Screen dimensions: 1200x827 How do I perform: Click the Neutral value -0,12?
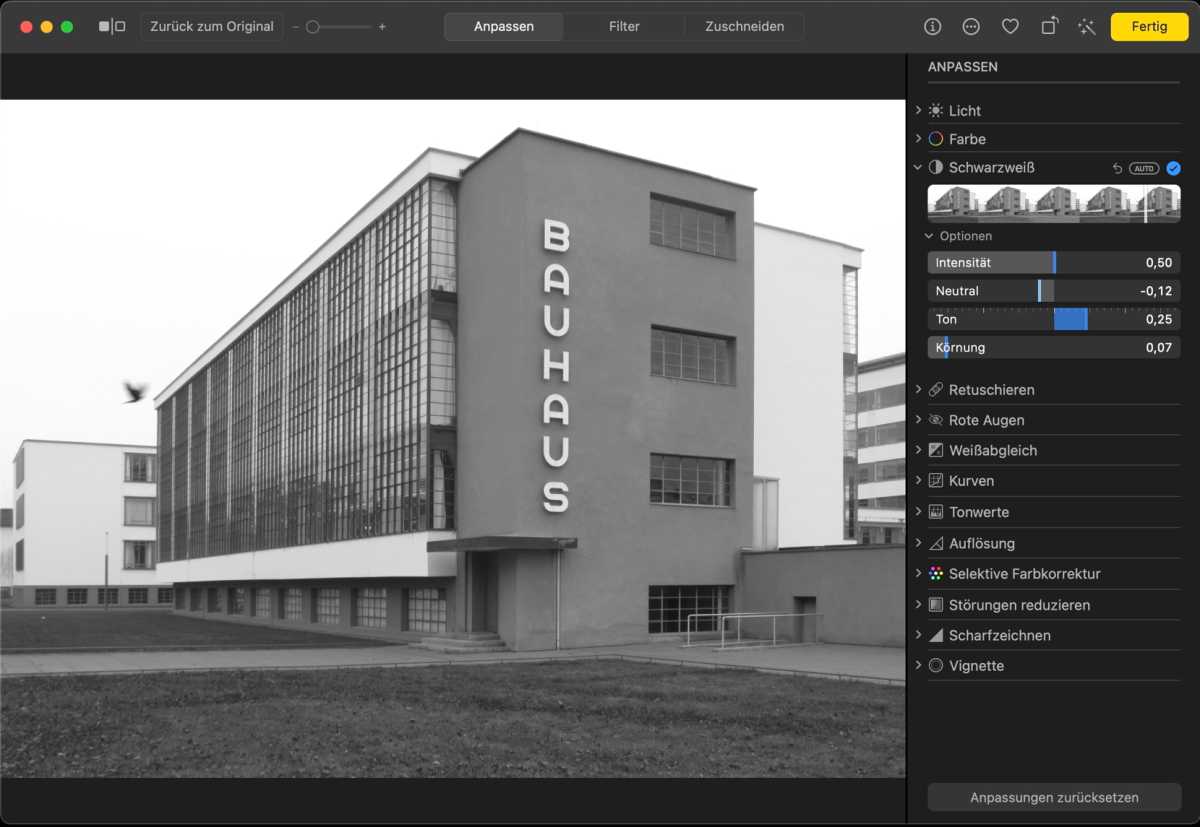(1156, 291)
